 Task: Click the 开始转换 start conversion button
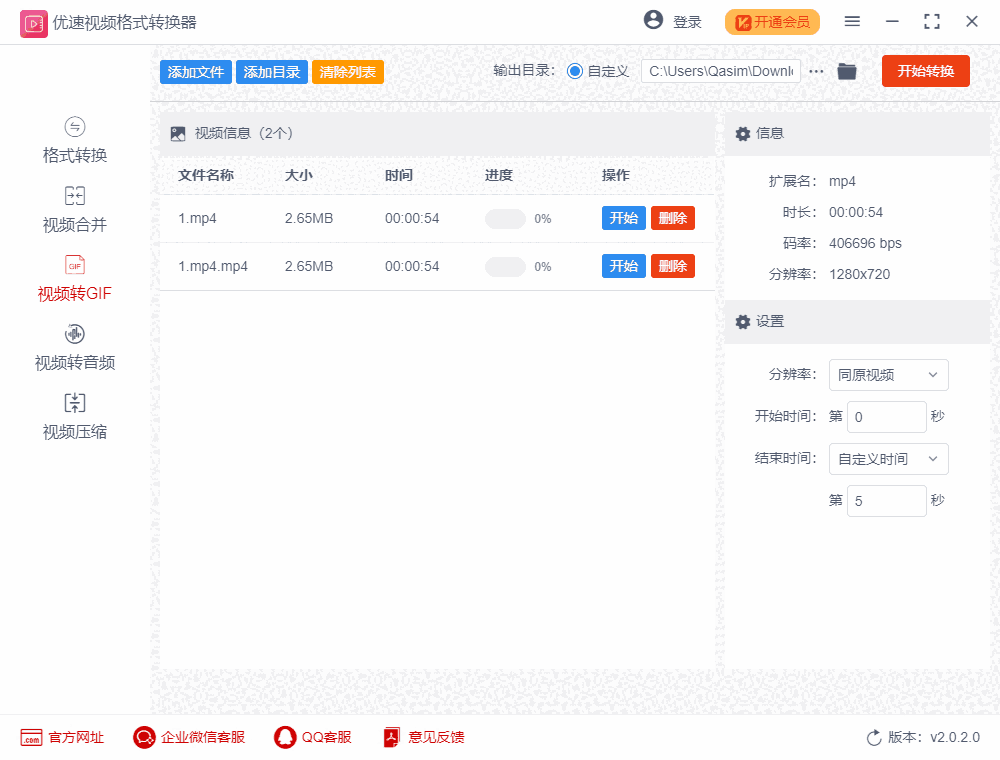click(x=925, y=71)
